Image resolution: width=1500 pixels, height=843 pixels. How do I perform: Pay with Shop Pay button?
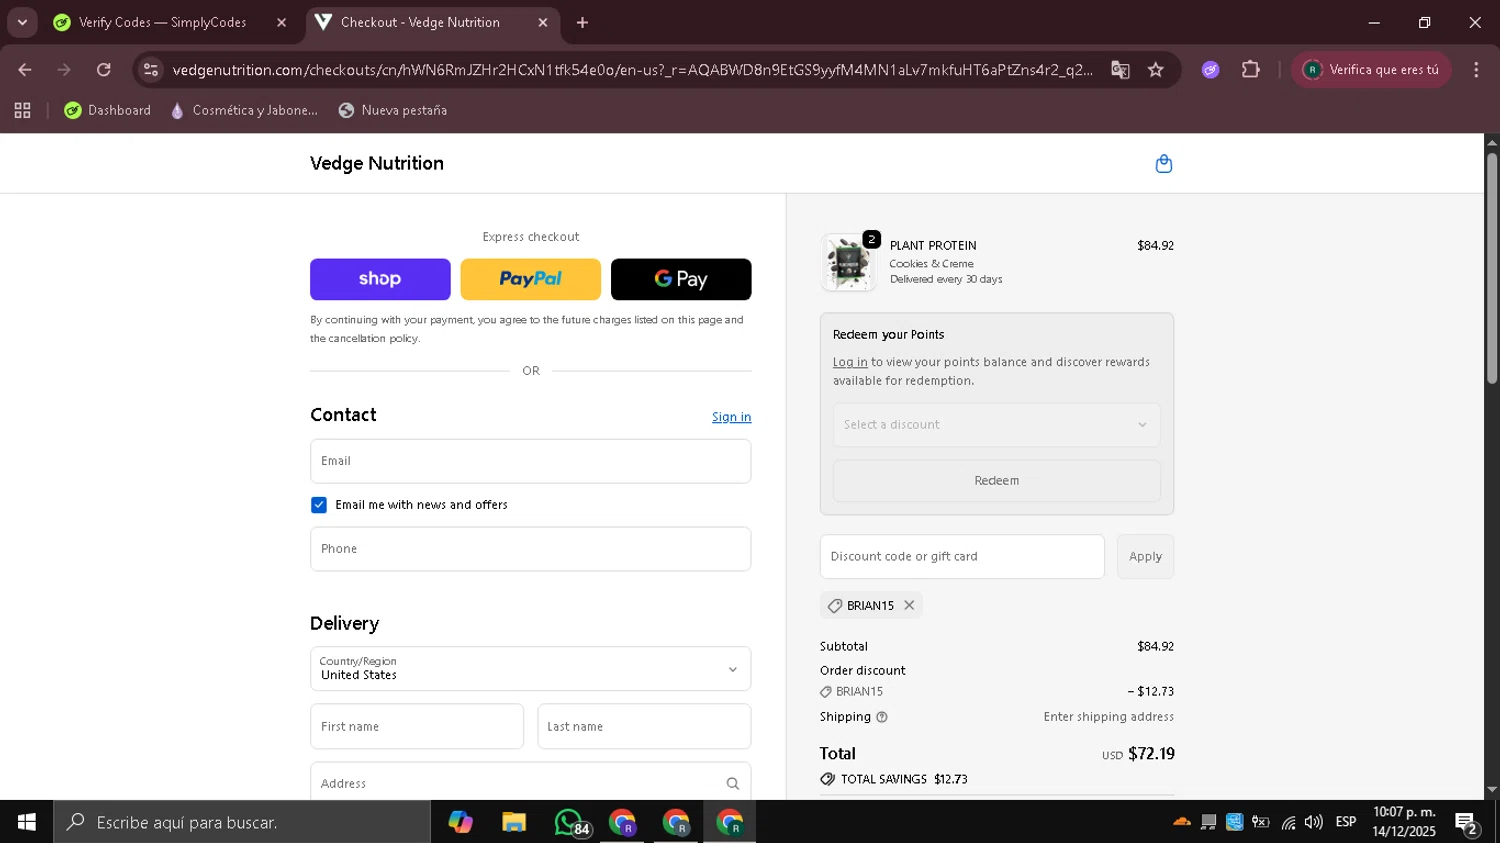click(x=380, y=279)
